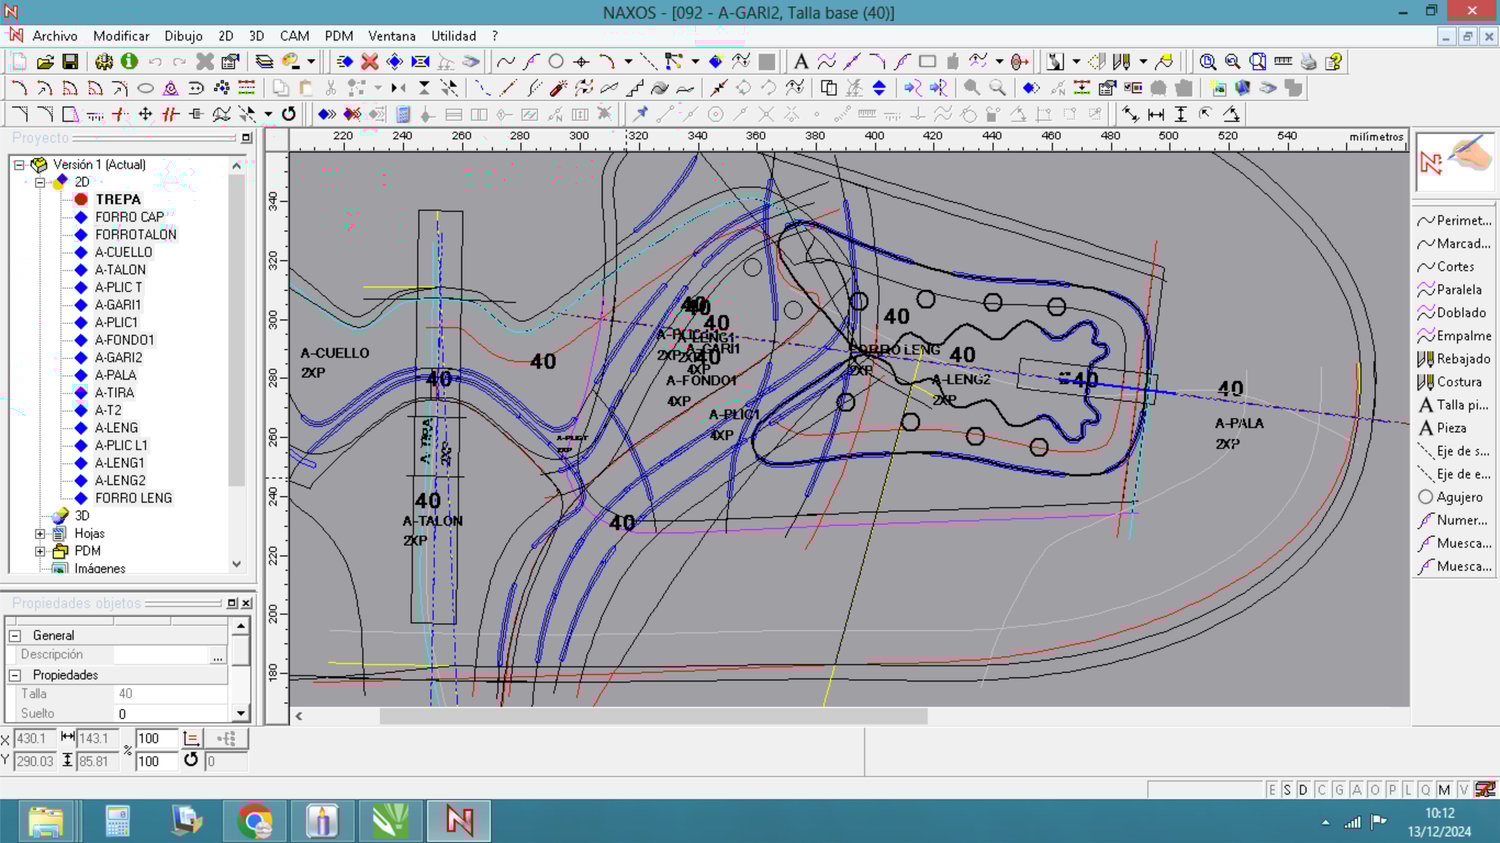The height and width of the screenshot is (843, 1500).
Task: Click the printer icon
Action: pos(1308,62)
